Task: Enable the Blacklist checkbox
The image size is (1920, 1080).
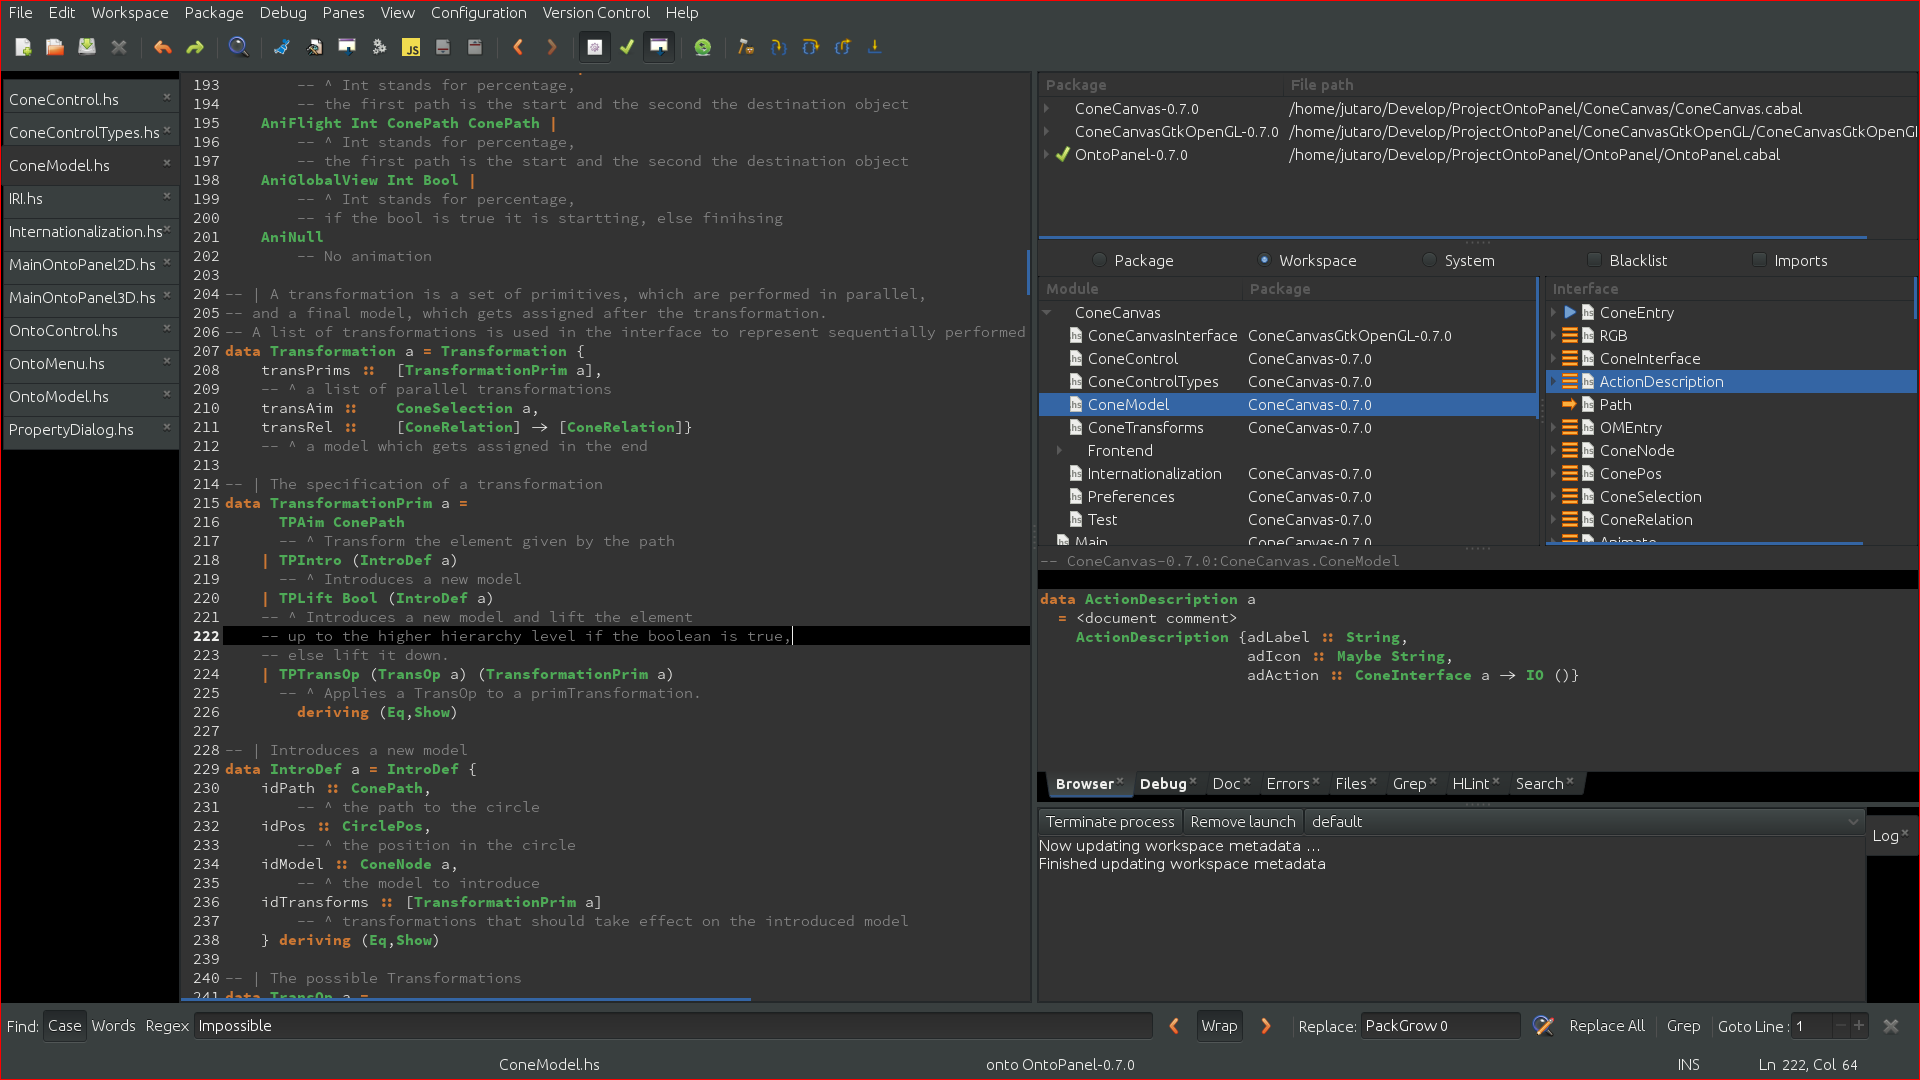Action: [1595, 260]
